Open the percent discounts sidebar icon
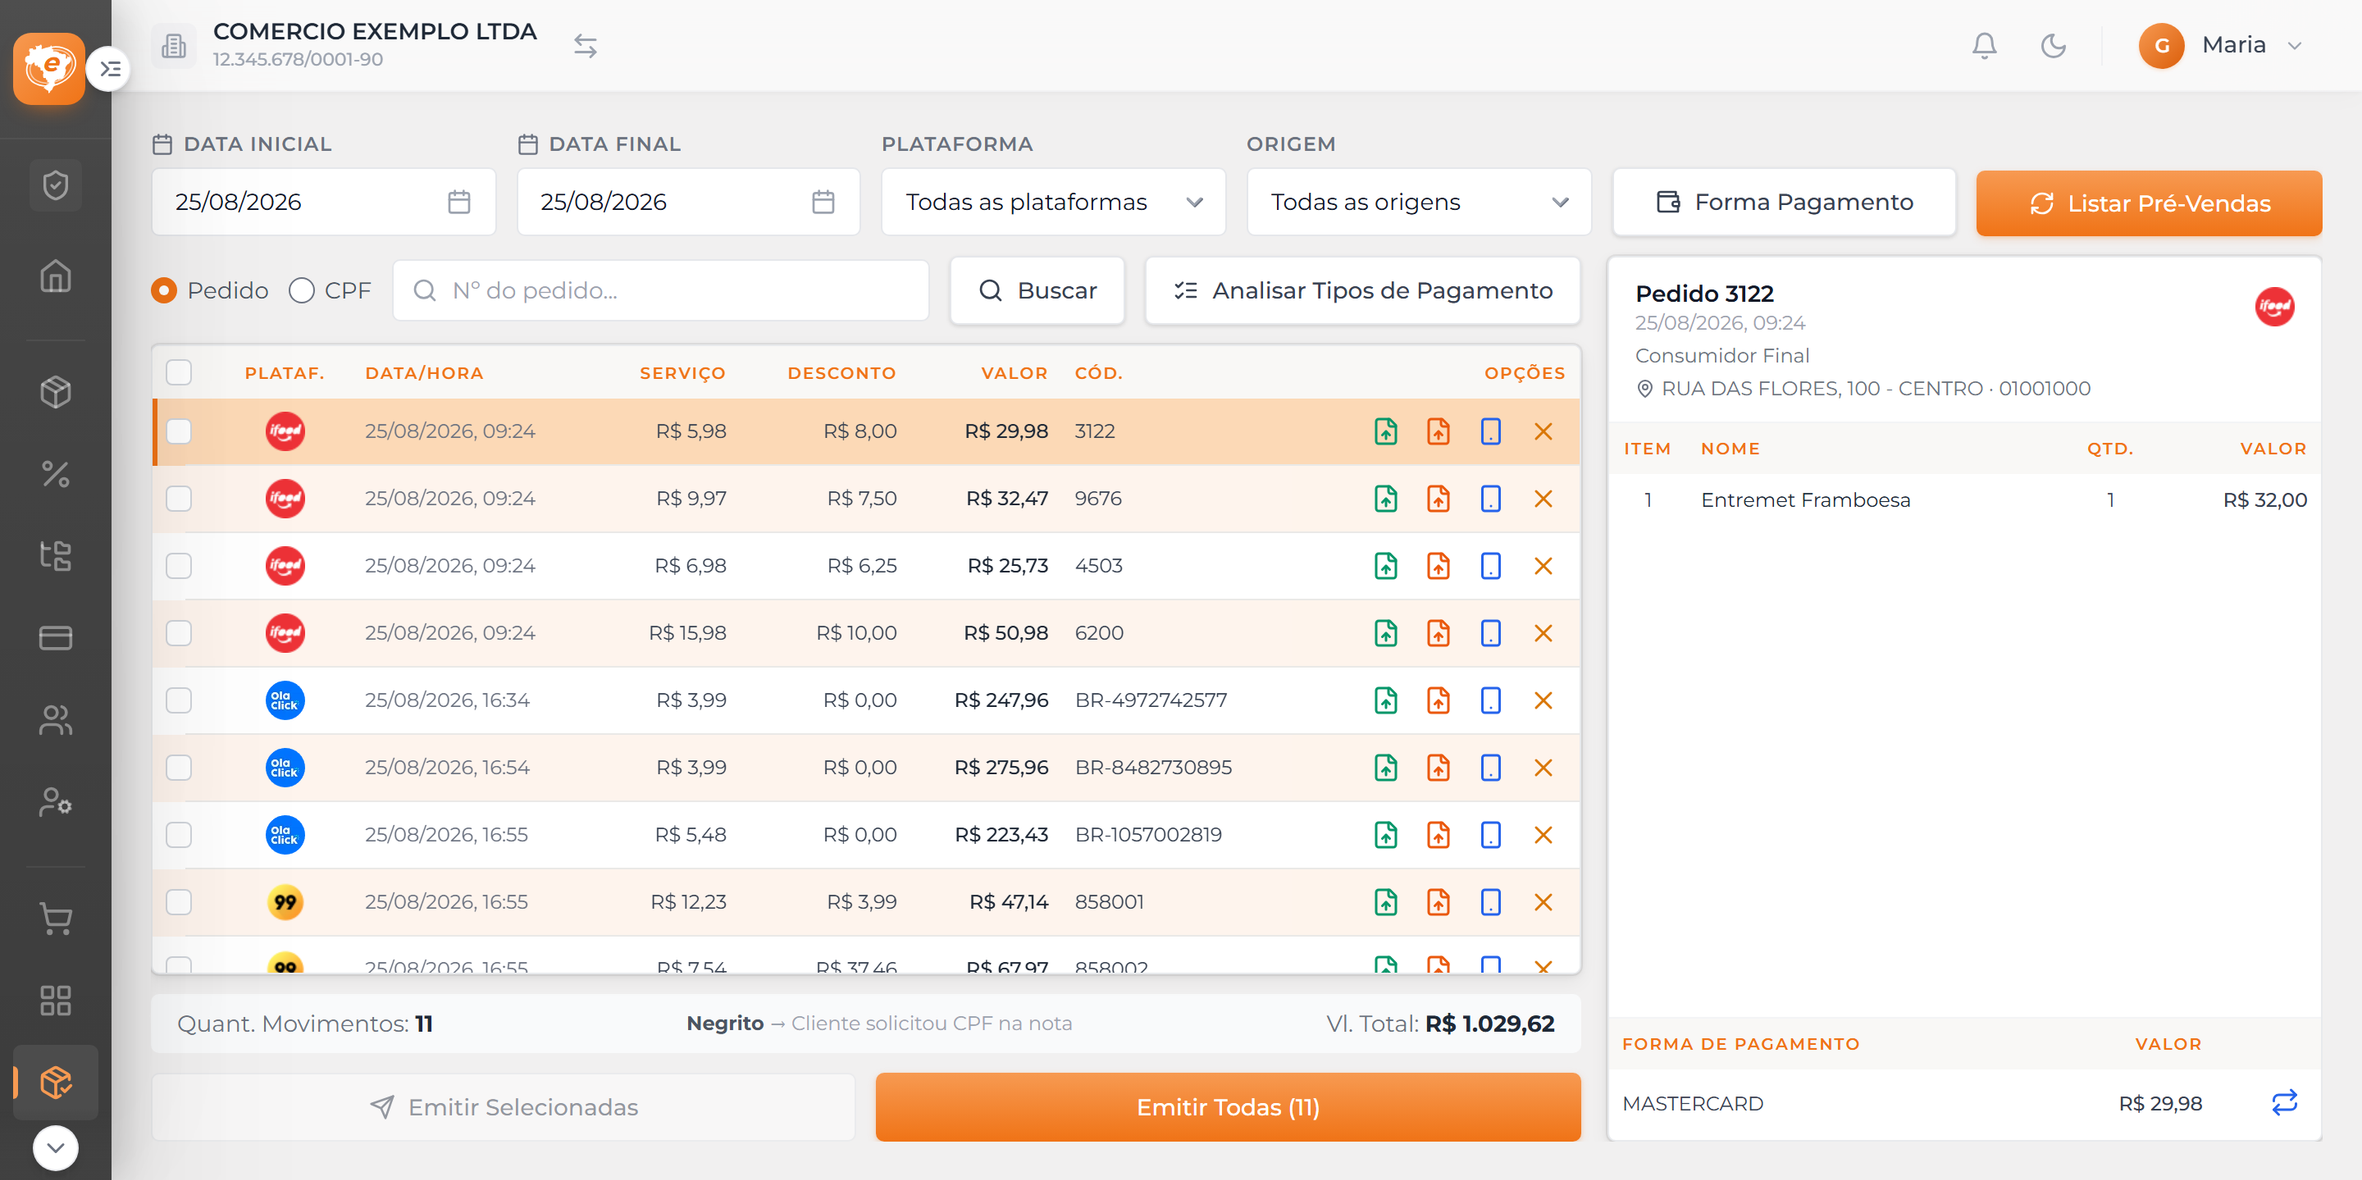 (x=55, y=474)
